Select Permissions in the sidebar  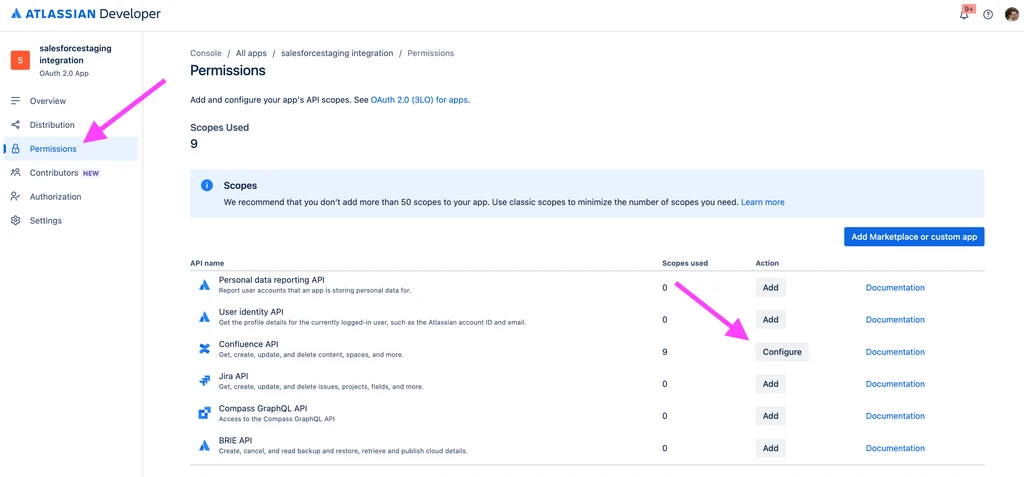pyautogui.click(x=71, y=149)
